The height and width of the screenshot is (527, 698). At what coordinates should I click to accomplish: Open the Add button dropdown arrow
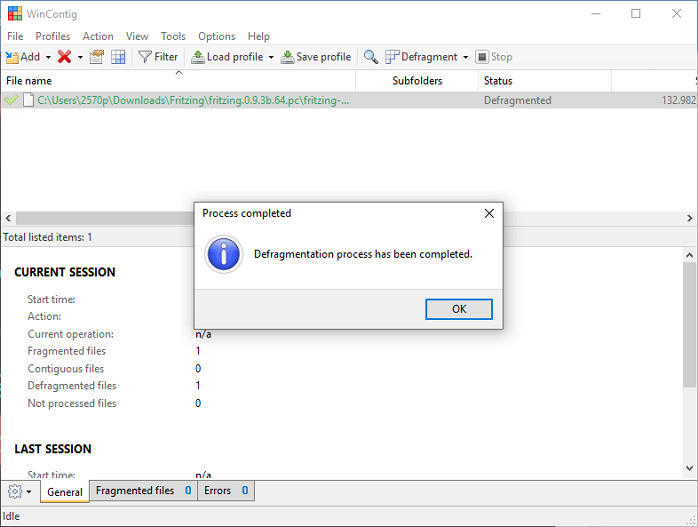[x=48, y=57]
